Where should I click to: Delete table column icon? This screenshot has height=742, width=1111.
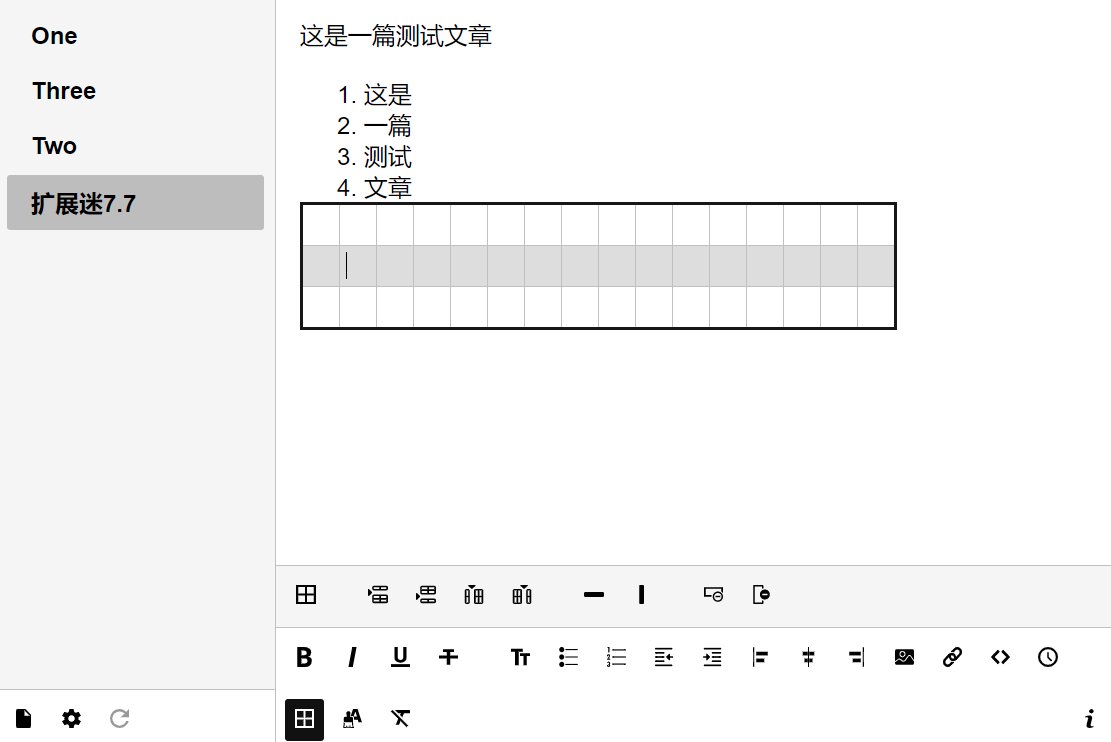pos(762,595)
